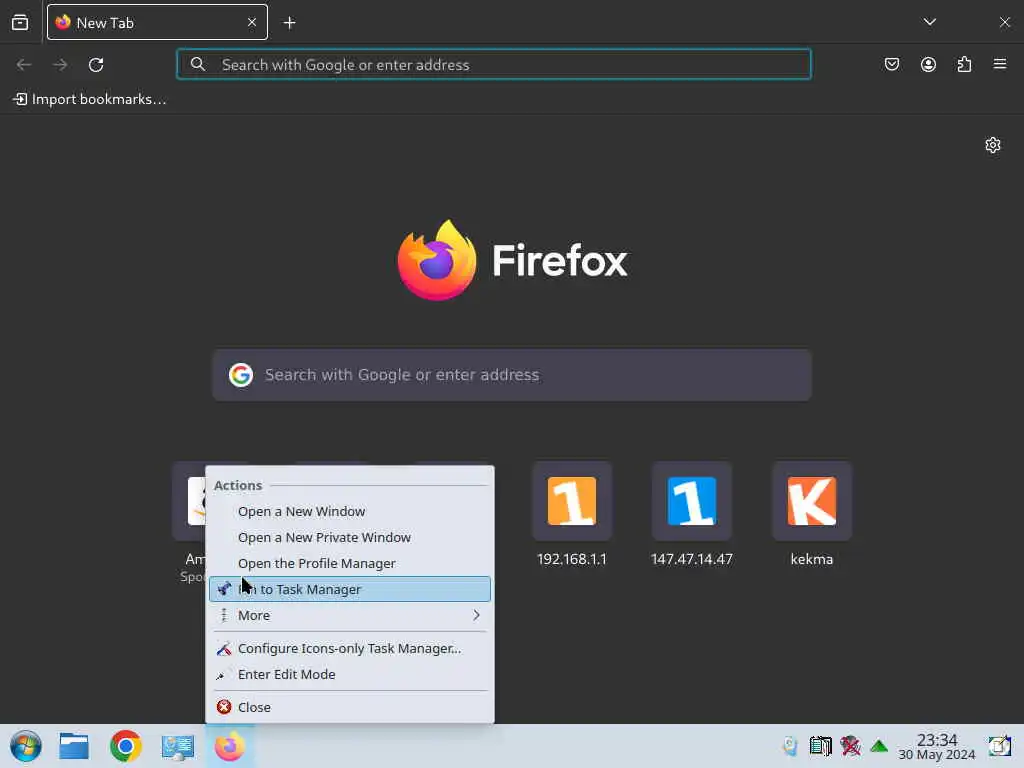1024x768 pixels.
Task: Open the file manager from taskbar
Action: (x=74, y=746)
